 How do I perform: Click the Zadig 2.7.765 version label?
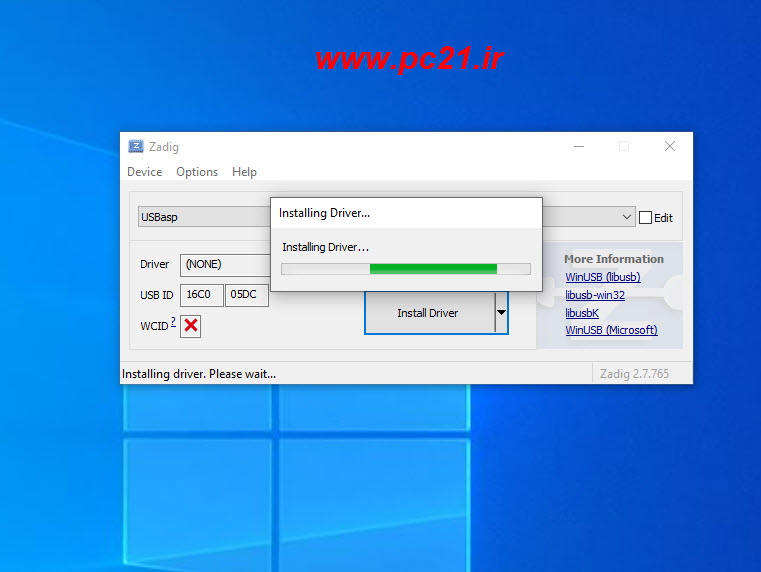click(634, 374)
